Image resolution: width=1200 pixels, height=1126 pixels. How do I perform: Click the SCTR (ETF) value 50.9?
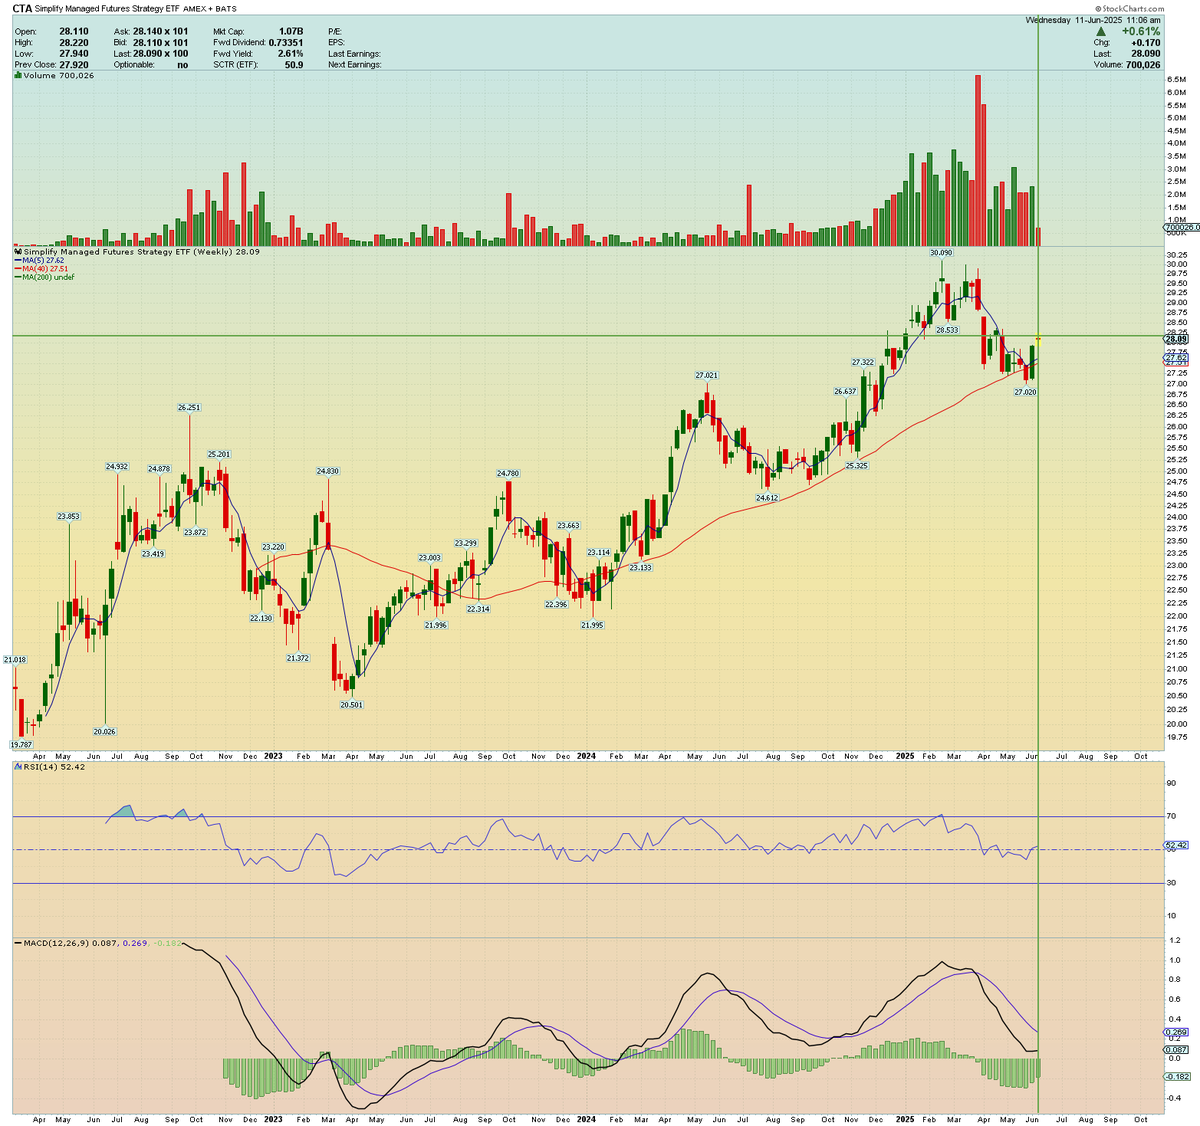[294, 64]
